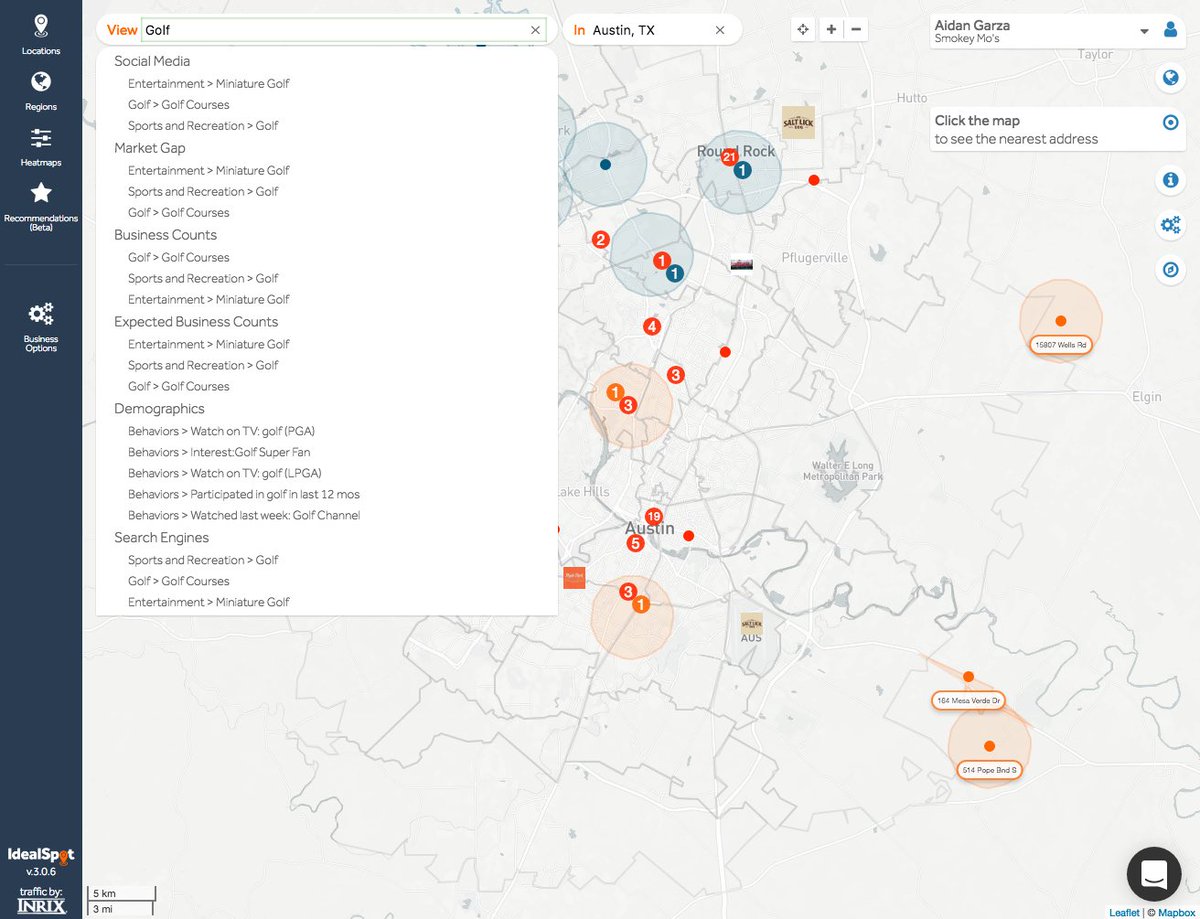Open the info panel on the right
This screenshot has height=919, width=1200.
(1170, 180)
